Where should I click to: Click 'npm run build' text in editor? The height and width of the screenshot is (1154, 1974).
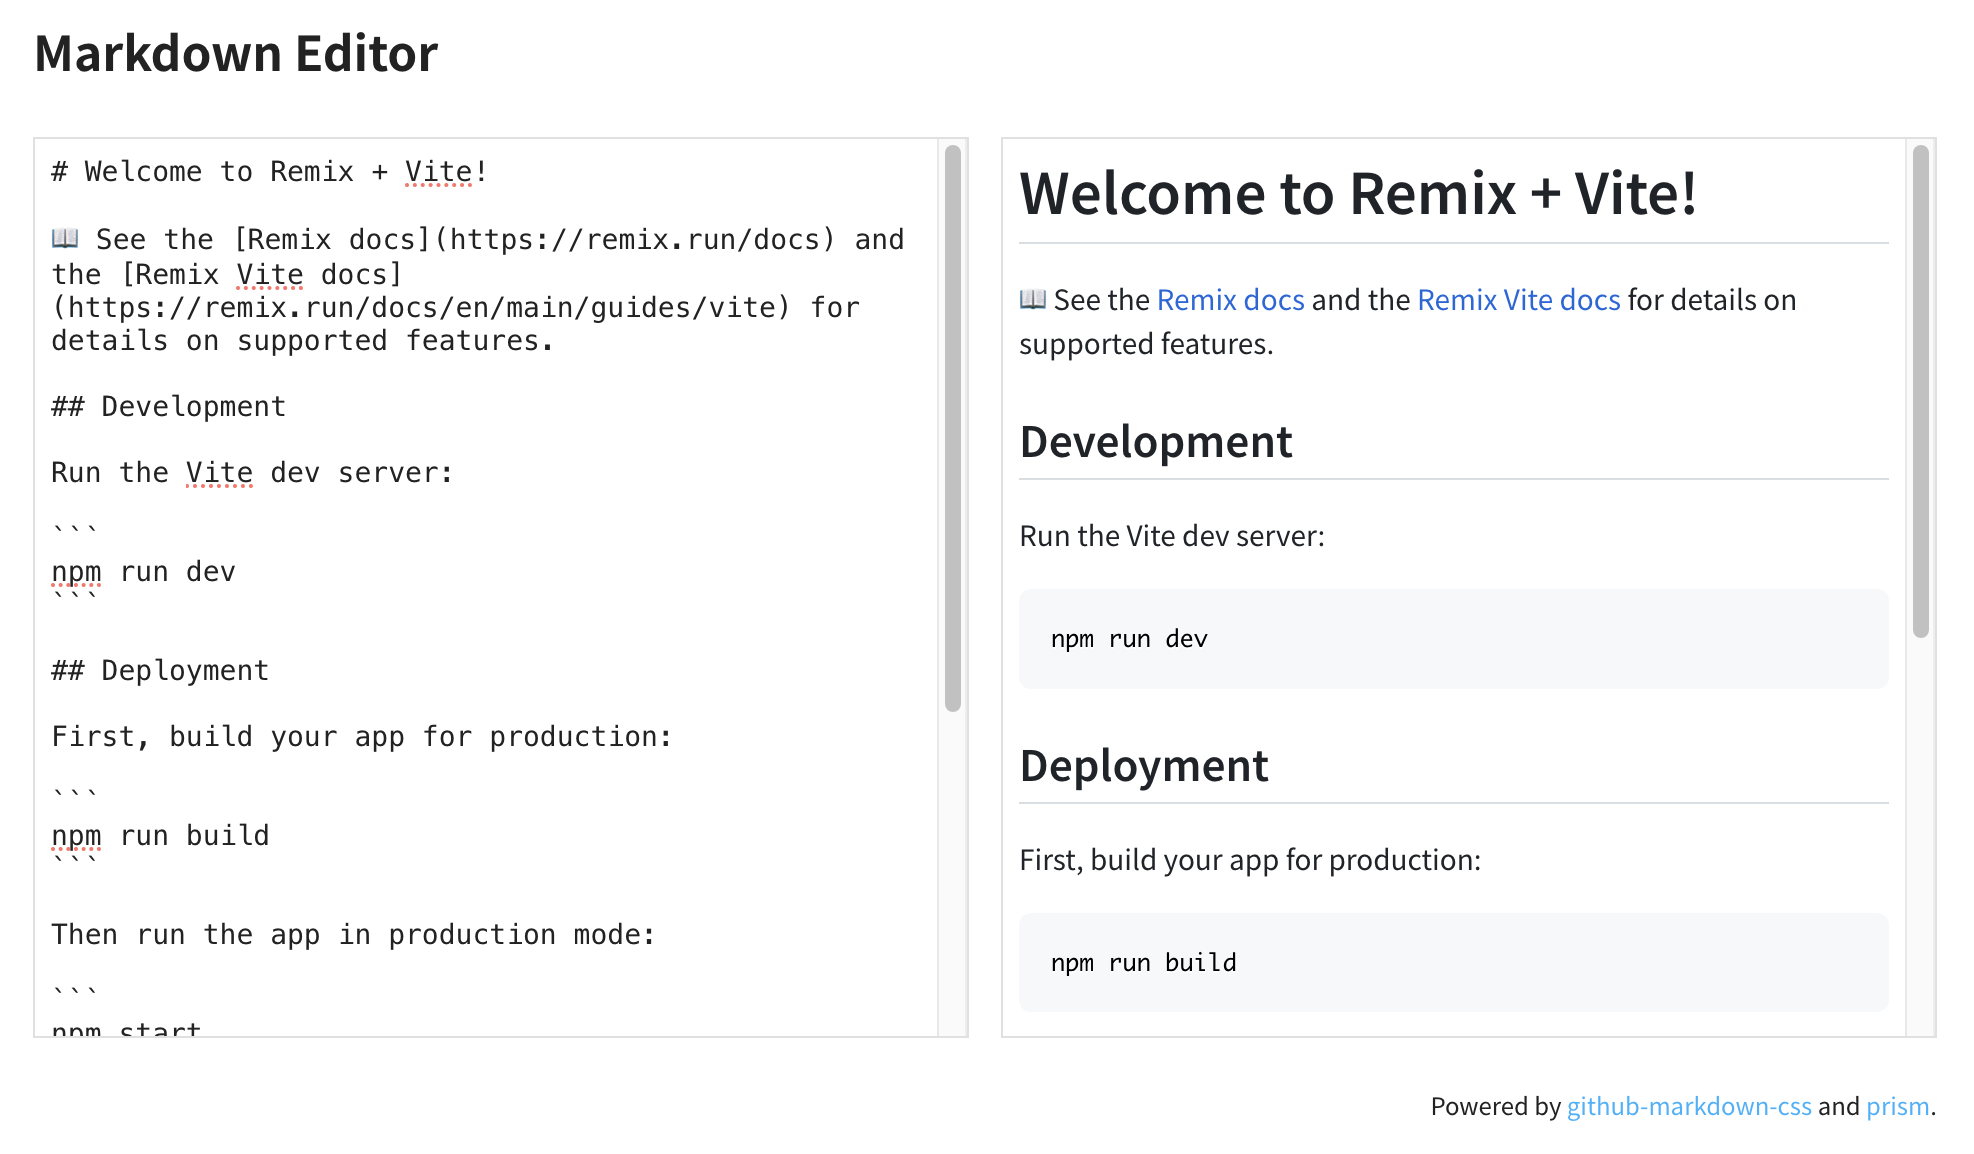[x=160, y=836]
